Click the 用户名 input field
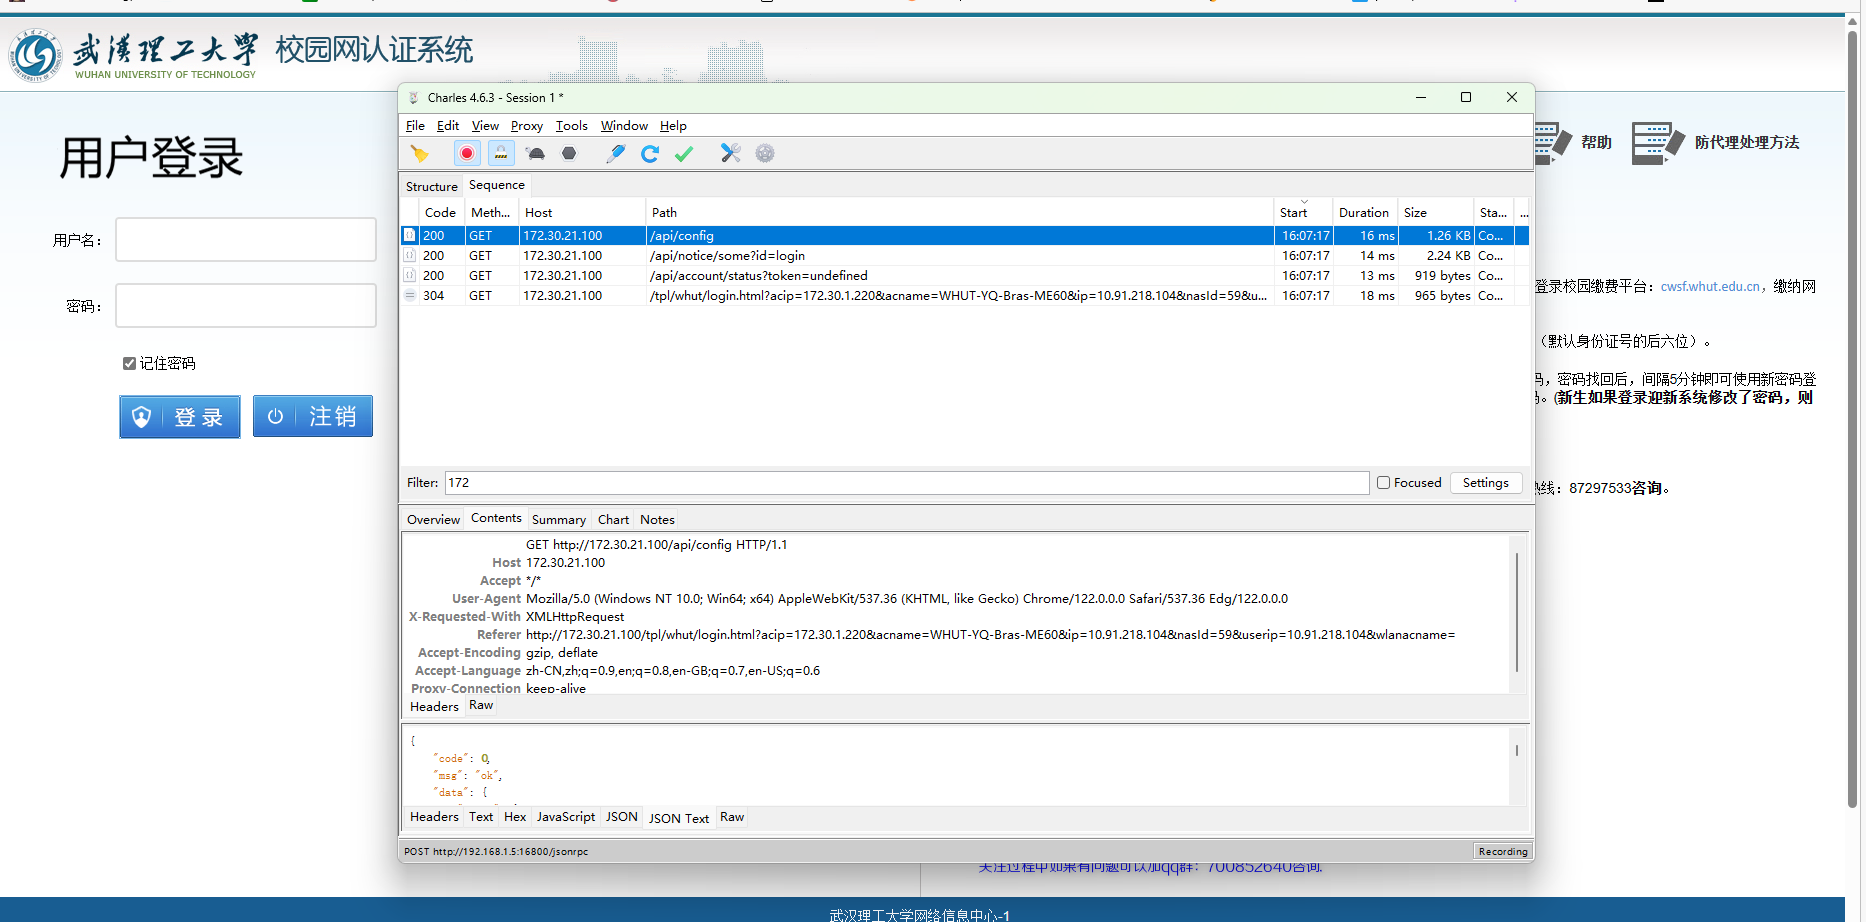Viewport: 1866px width, 922px height. (246, 240)
